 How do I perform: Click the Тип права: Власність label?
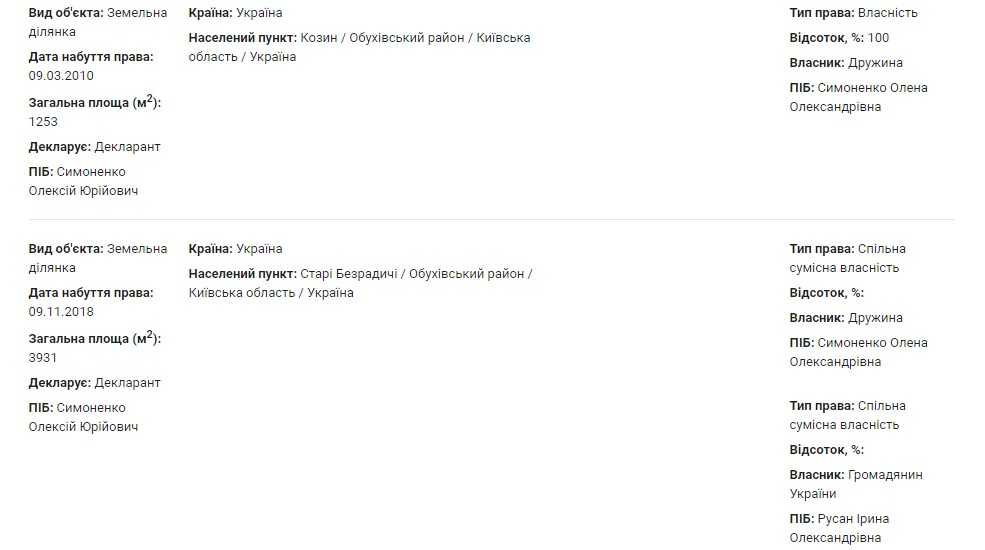point(854,13)
